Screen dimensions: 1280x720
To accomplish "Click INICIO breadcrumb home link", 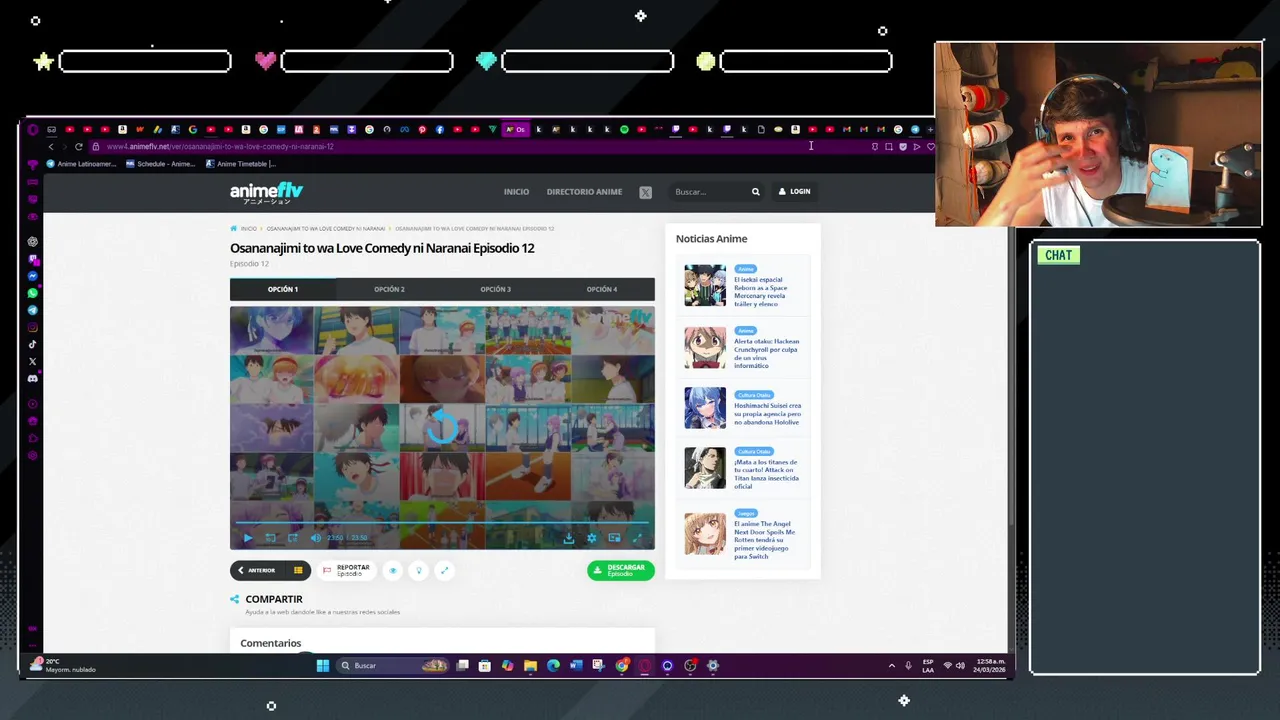I will pyautogui.click(x=244, y=228).
